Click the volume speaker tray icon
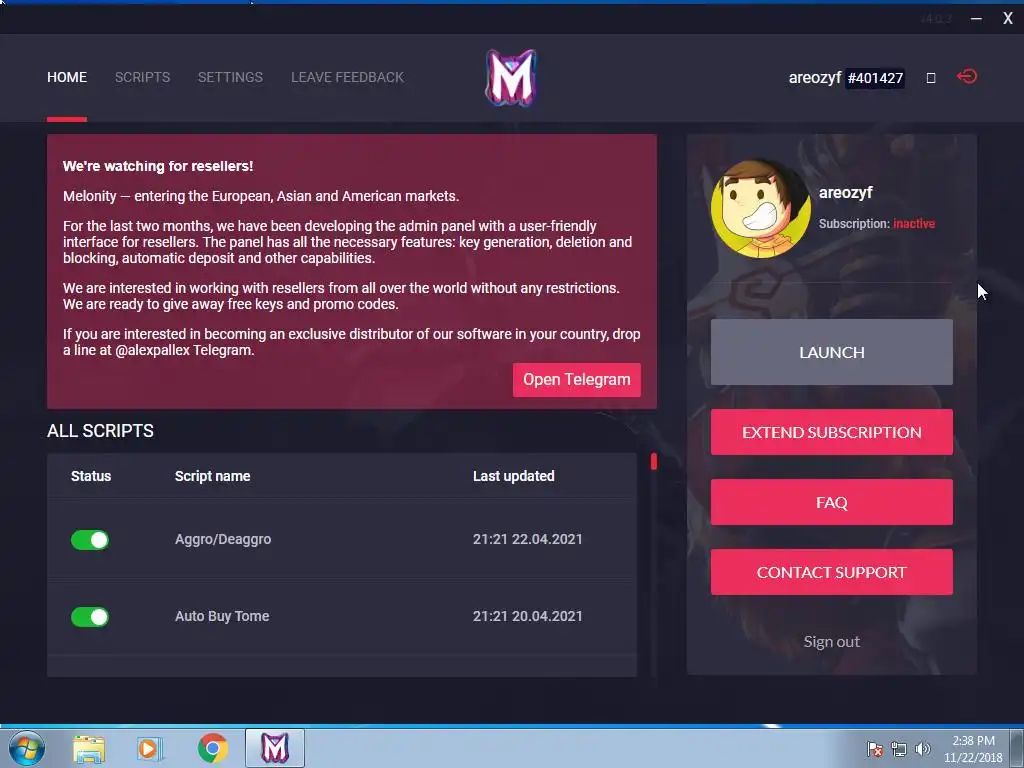This screenshot has width=1024, height=768. pyautogui.click(x=923, y=749)
